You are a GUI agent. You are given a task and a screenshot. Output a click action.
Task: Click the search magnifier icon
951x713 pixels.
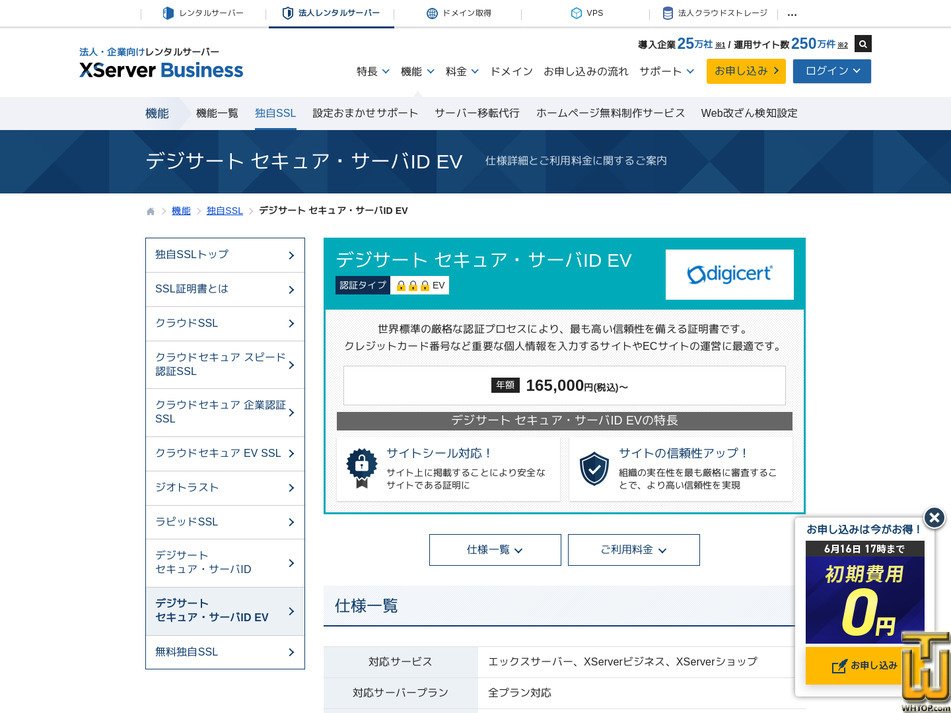point(862,44)
